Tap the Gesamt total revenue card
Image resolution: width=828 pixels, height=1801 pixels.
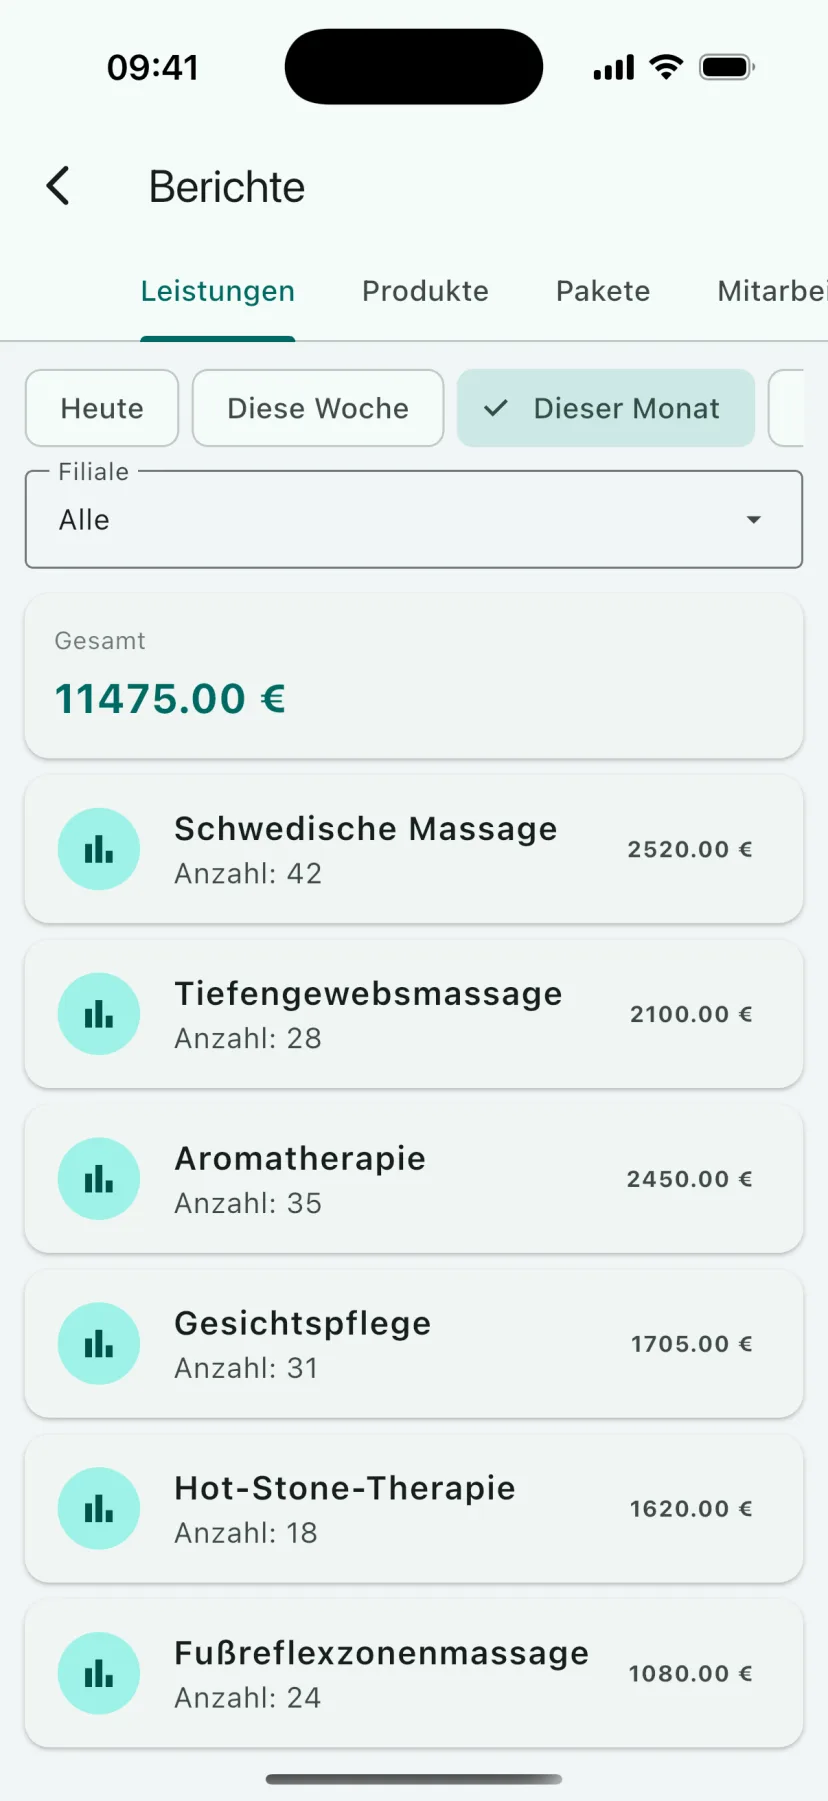click(414, 676)
